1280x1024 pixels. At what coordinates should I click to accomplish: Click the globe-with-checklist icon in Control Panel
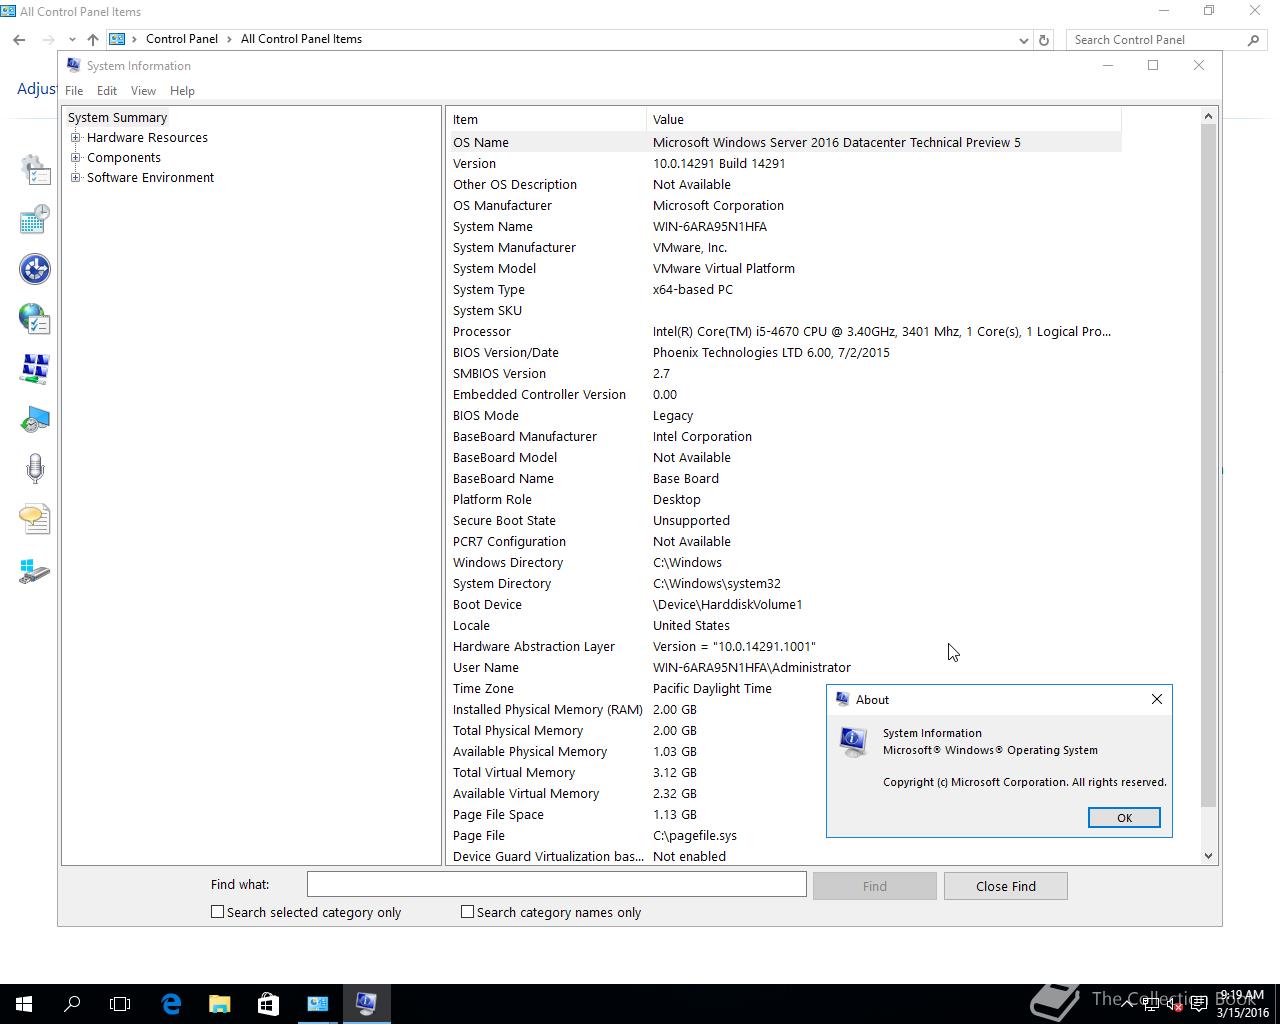pos(35,319)
